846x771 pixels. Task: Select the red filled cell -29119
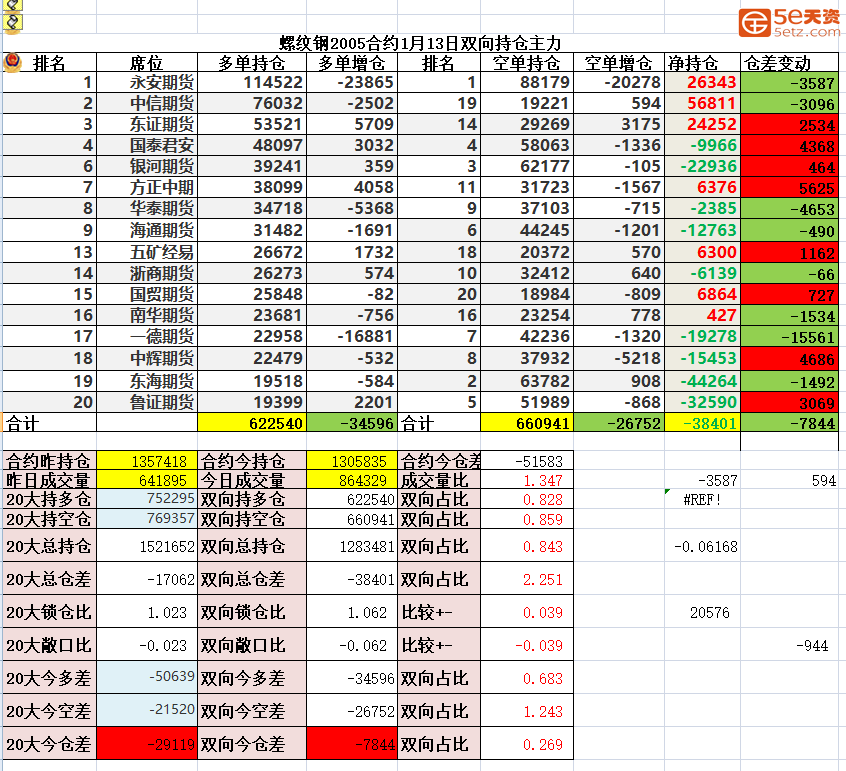point(147,743)
